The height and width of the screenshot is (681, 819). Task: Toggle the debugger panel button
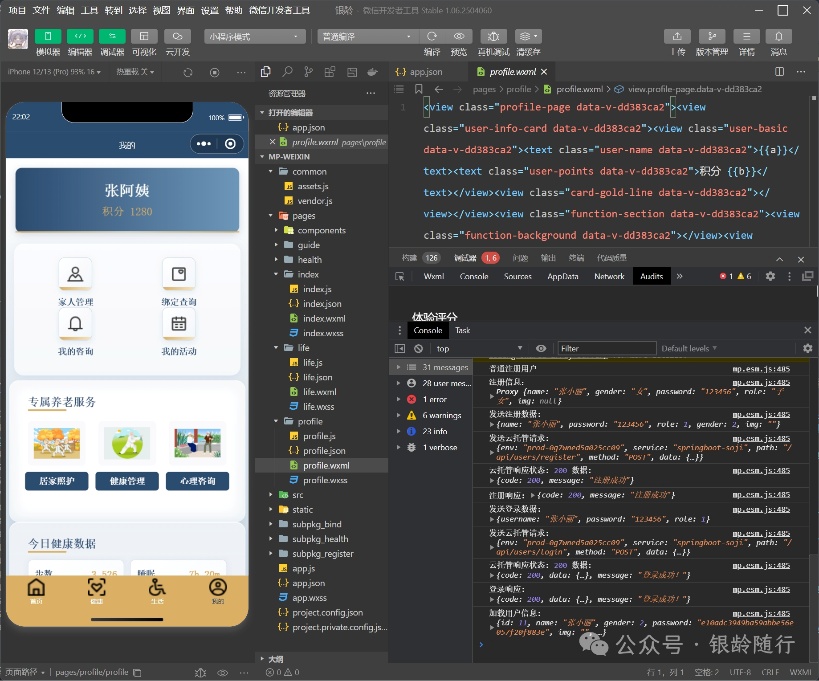[x=112, y=36]
